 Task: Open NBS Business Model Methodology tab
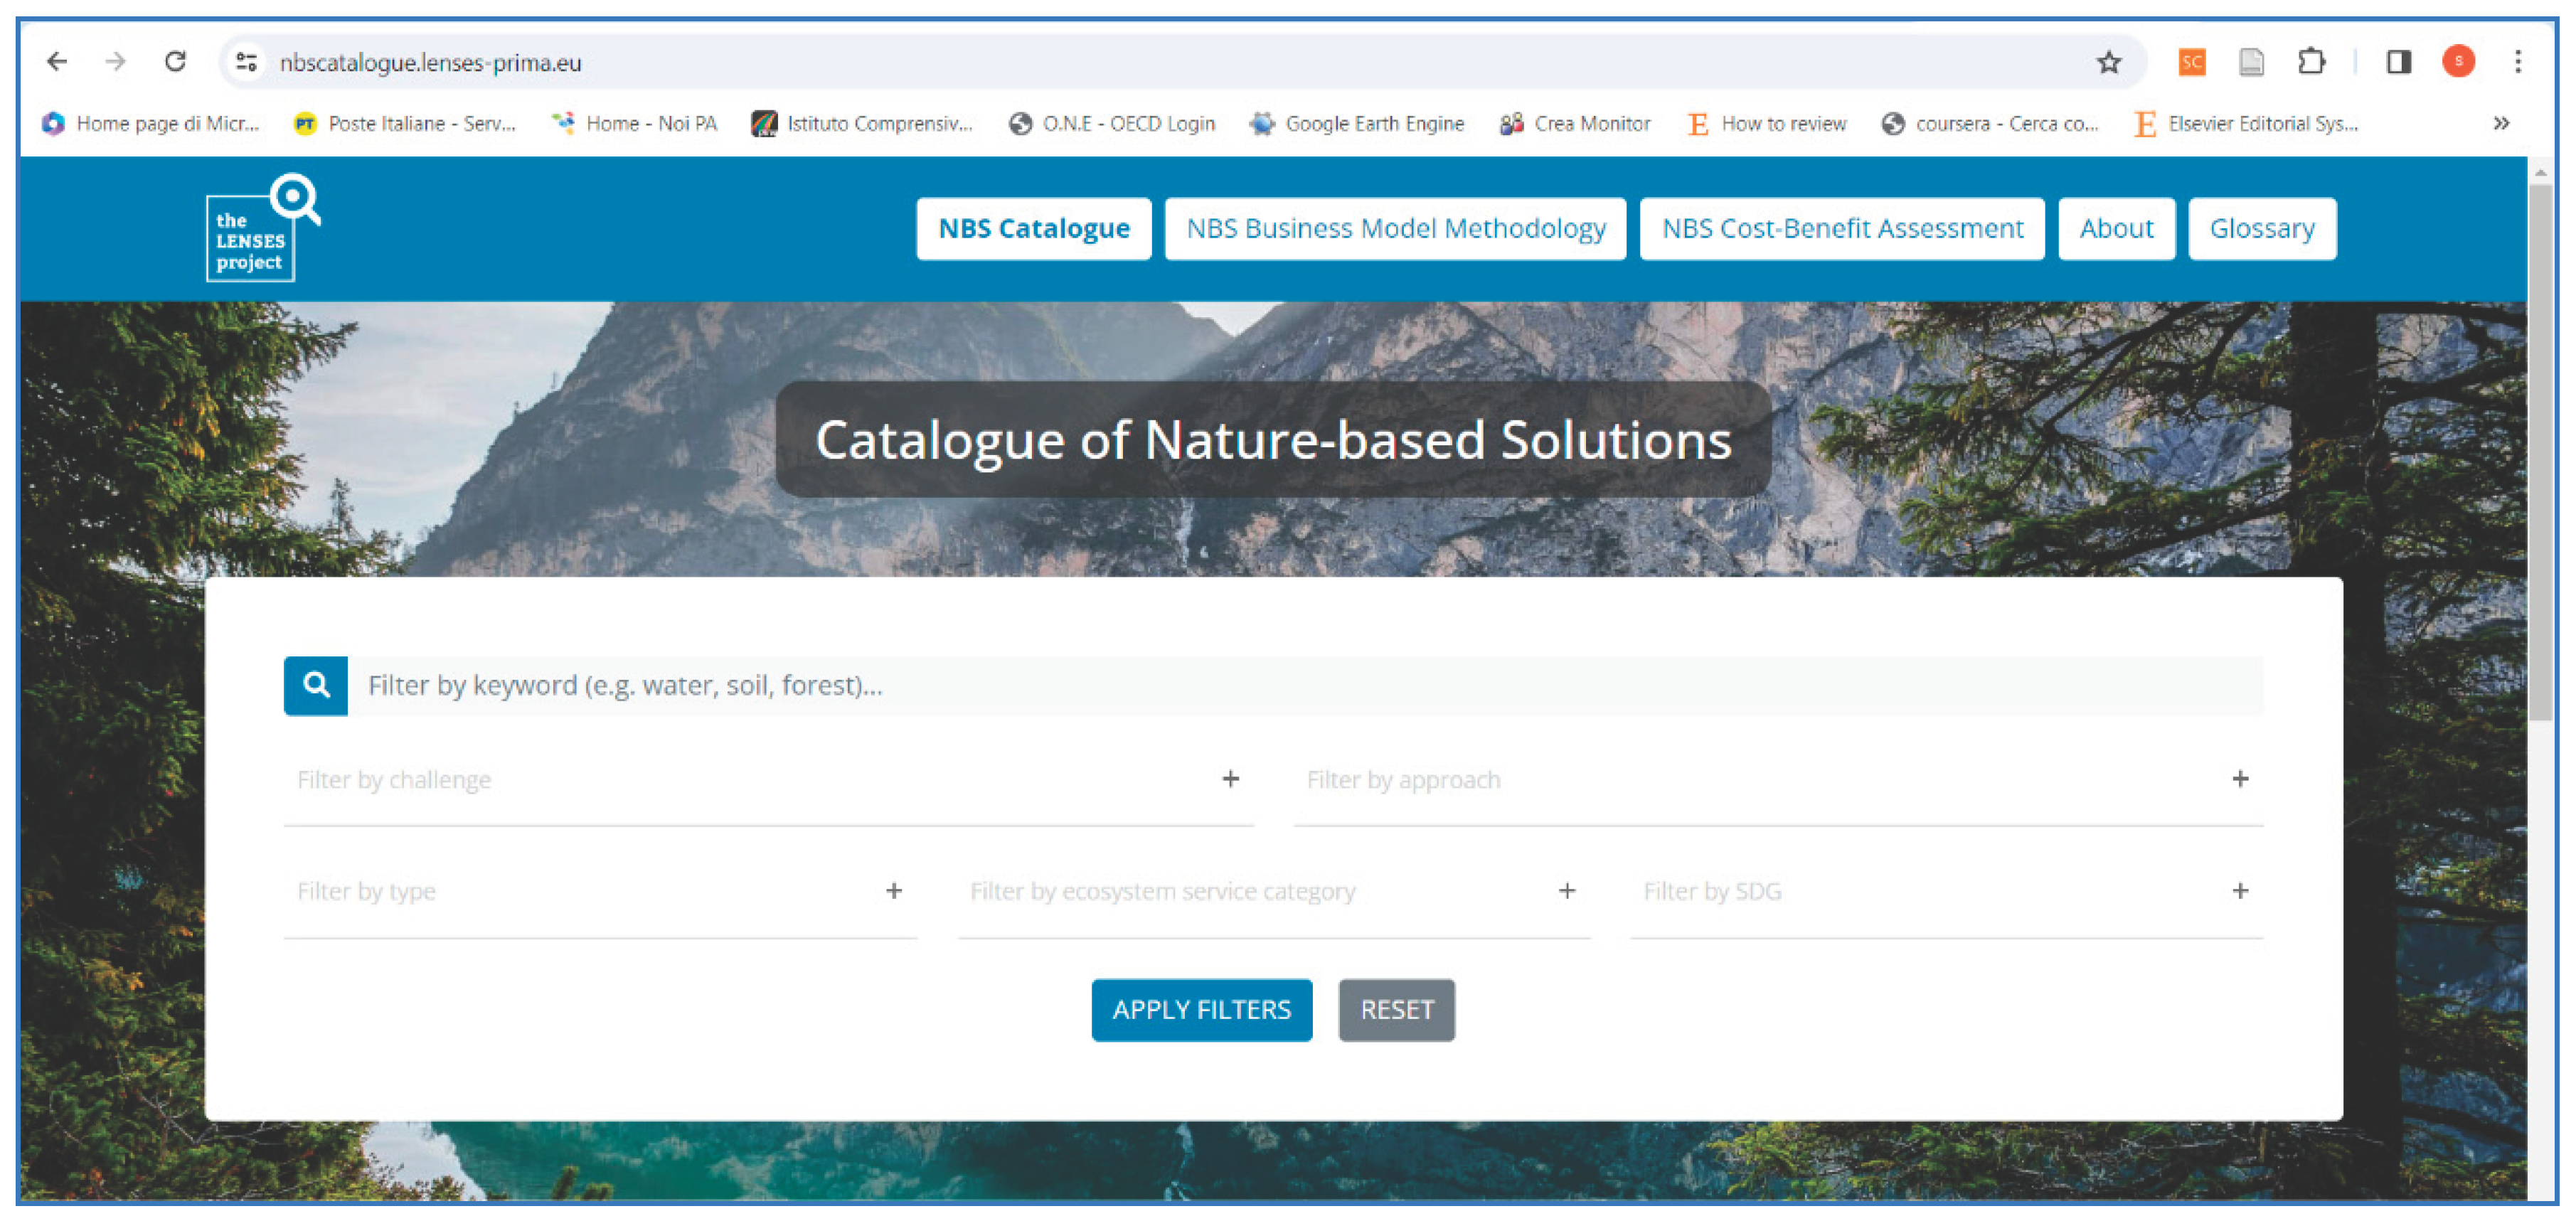[1395, 229]
